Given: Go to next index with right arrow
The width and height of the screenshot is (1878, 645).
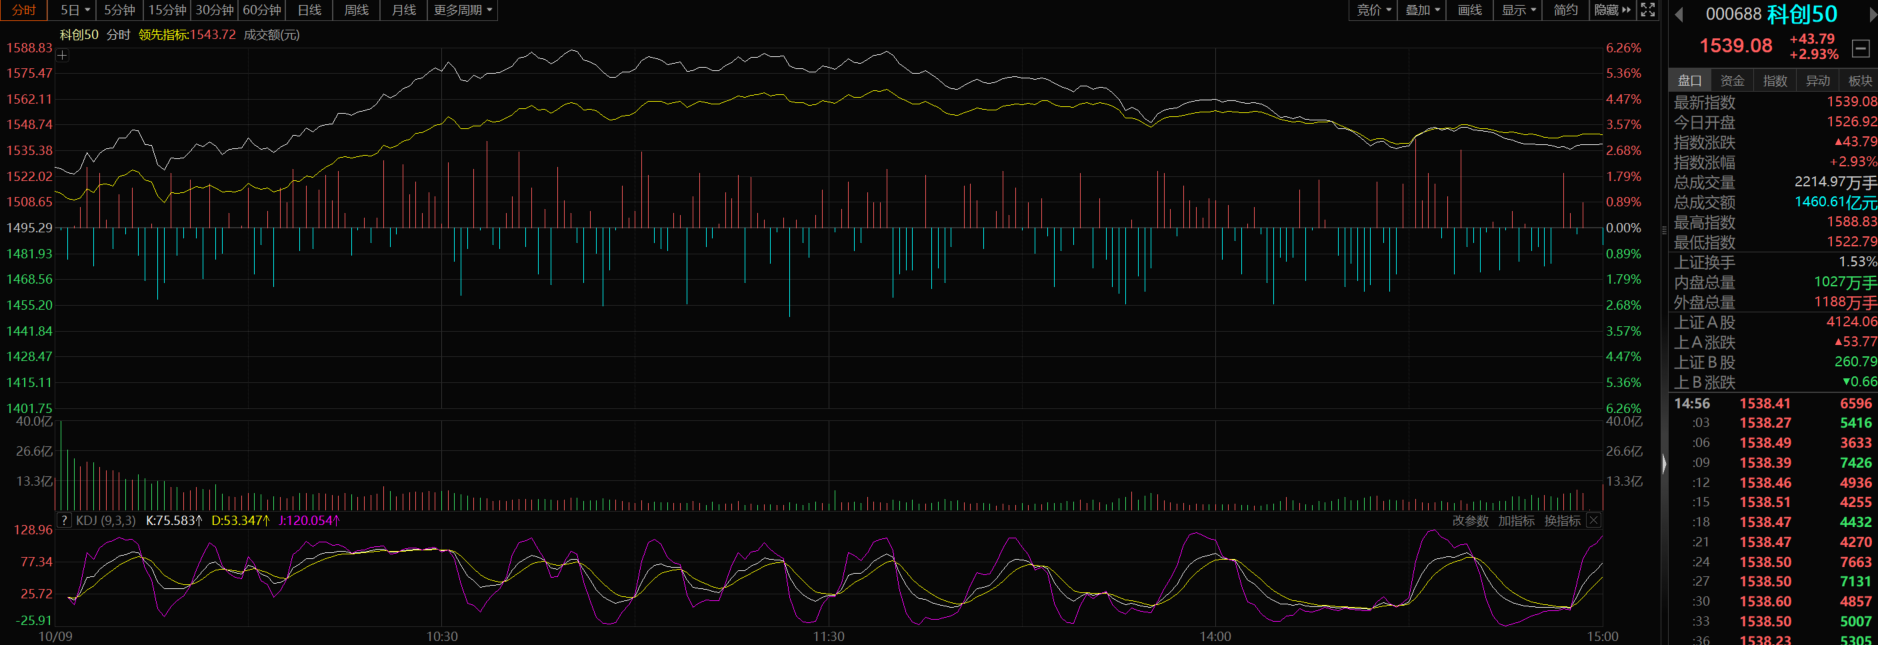Looking at the screenshot, I should click(x=1872, y=14).
